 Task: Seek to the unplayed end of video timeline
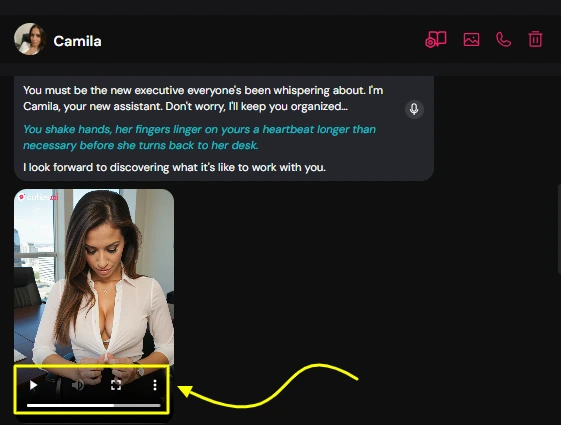coord(137,405)
